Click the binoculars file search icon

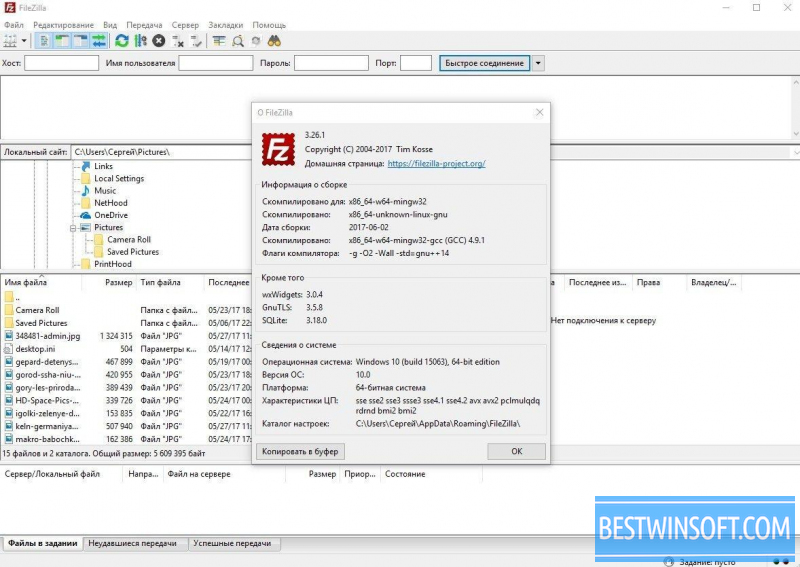pyautogui.click(x=274, y=41)
